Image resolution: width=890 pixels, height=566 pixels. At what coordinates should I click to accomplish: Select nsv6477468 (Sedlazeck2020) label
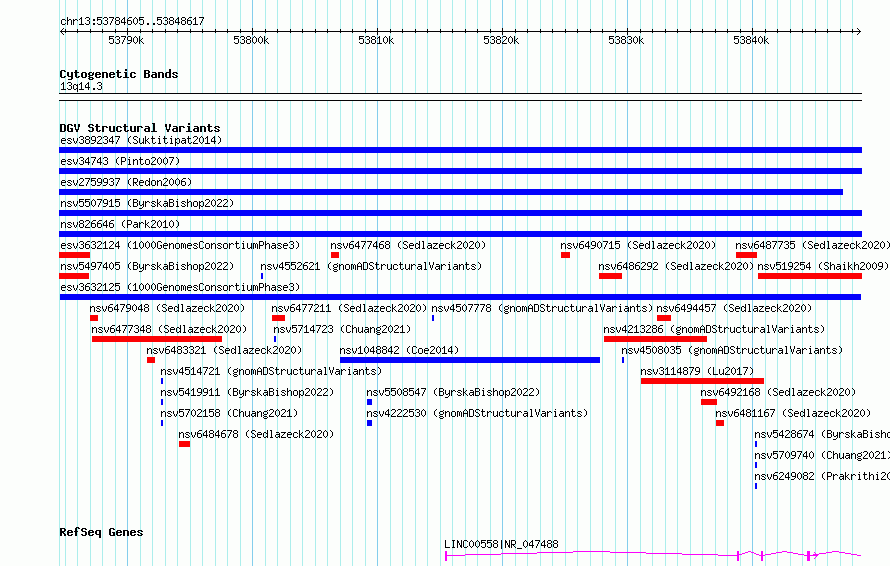click(x=408, y=245)
